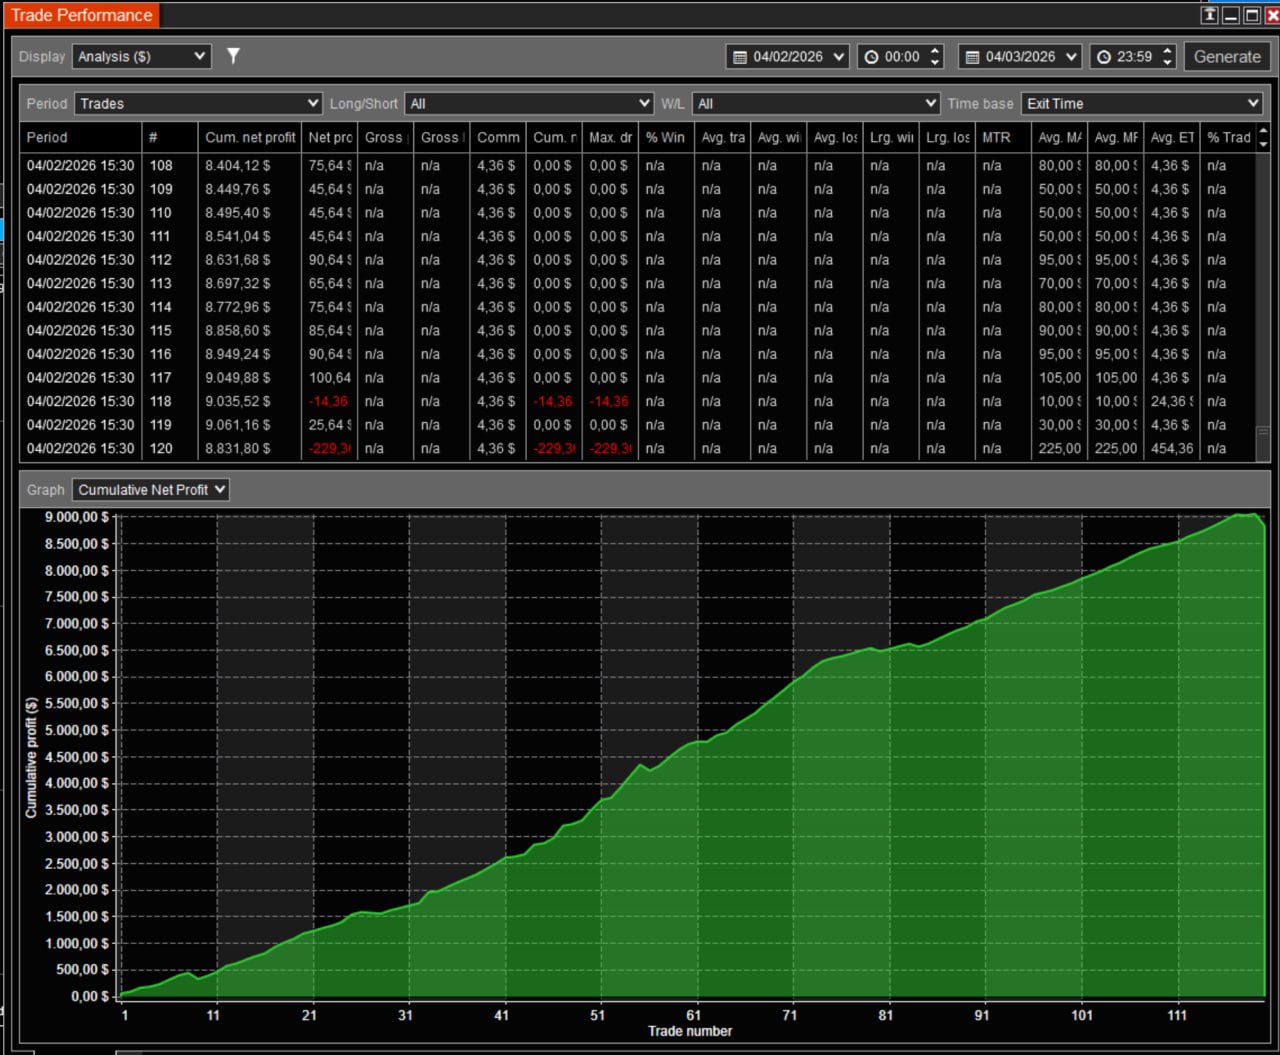Decrease end time using down arrow
This screenshot has width=1280, height=1055.
click(1167, 62)
